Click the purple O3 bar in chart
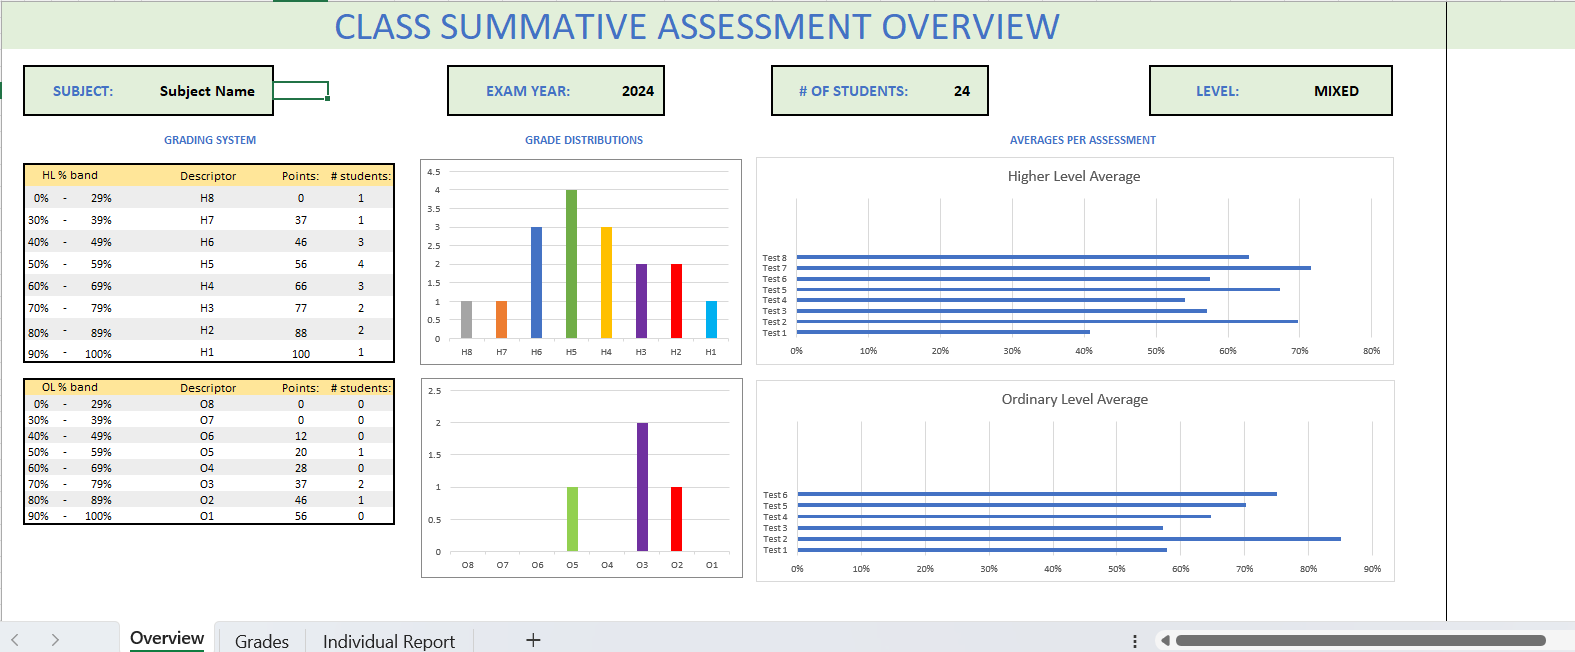This screenshot has width=1575, height=652. [642, 486]
